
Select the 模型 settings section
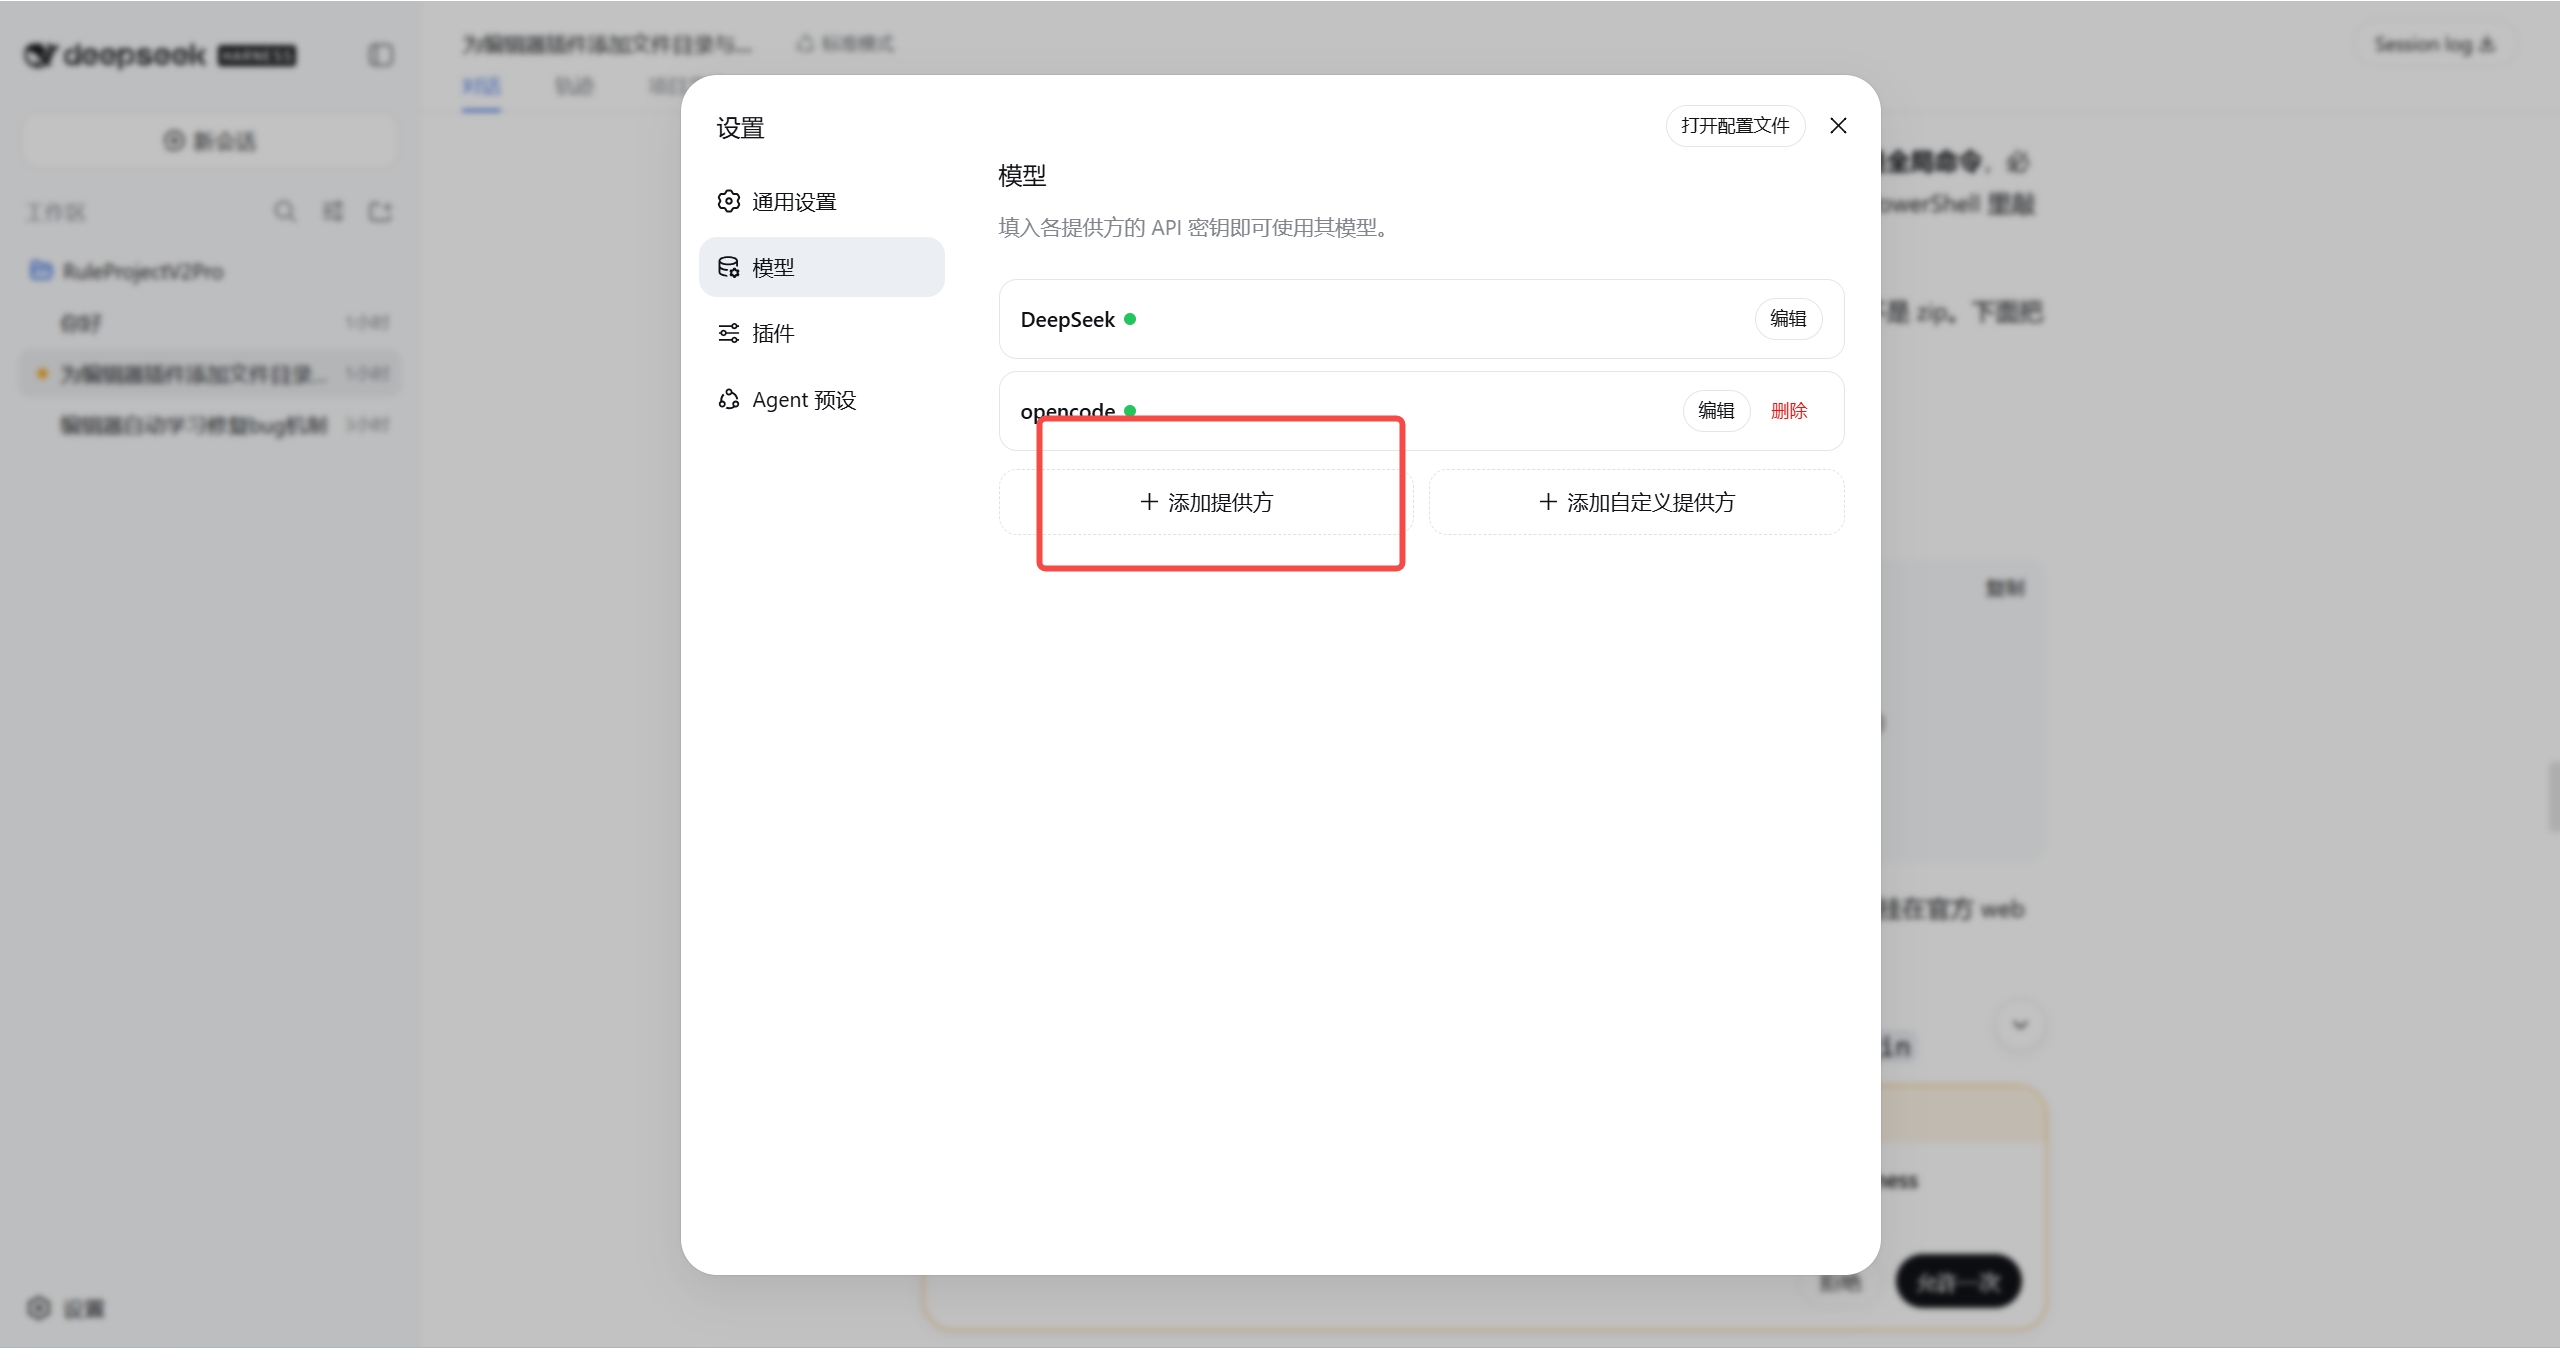point(821,267)
